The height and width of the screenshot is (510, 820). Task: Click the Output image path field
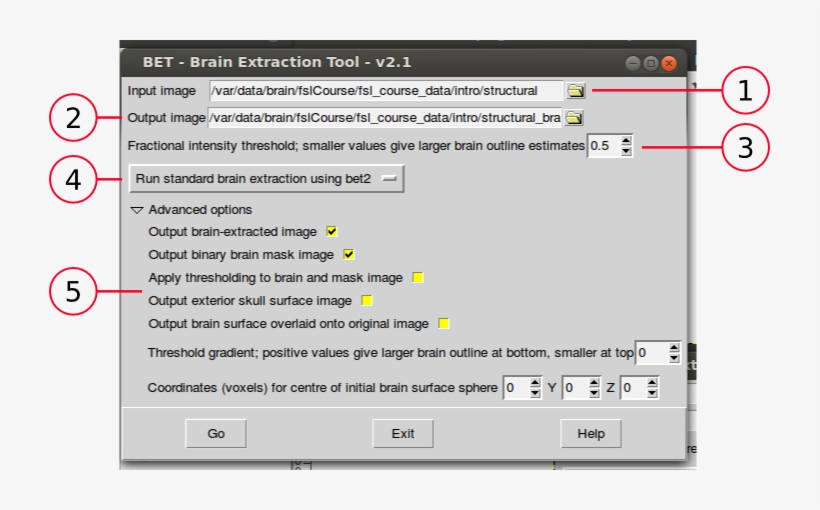(385, 118)
